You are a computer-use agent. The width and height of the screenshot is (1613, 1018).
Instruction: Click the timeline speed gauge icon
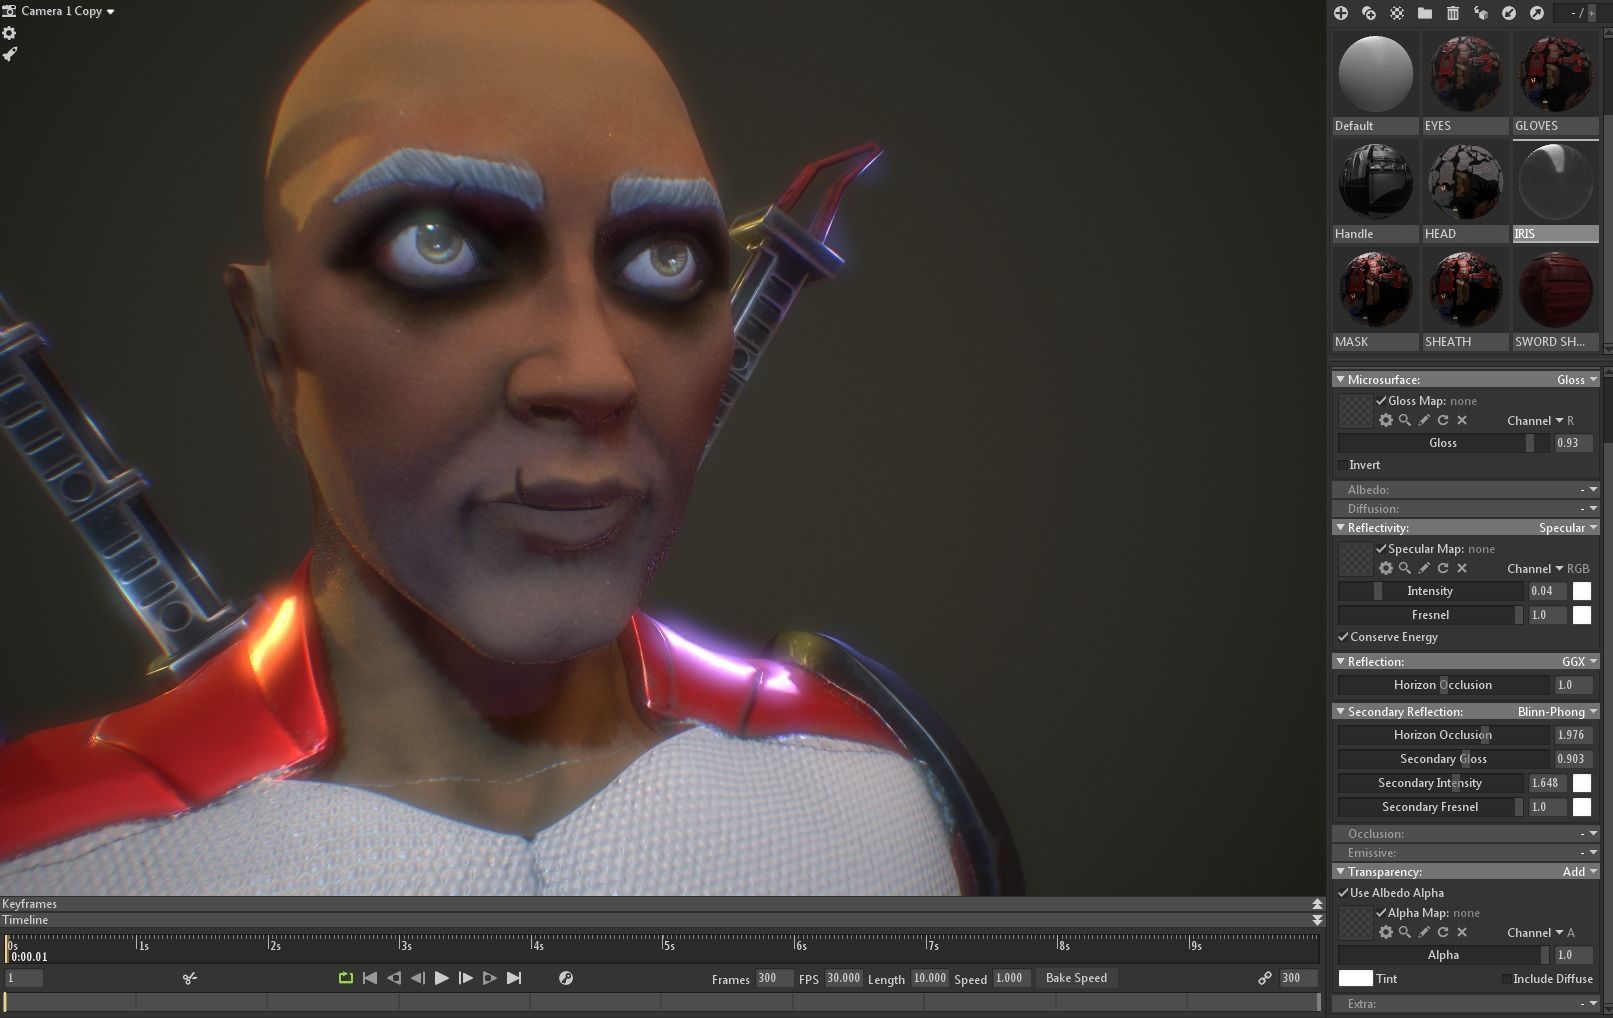click(x=566, y=978)
